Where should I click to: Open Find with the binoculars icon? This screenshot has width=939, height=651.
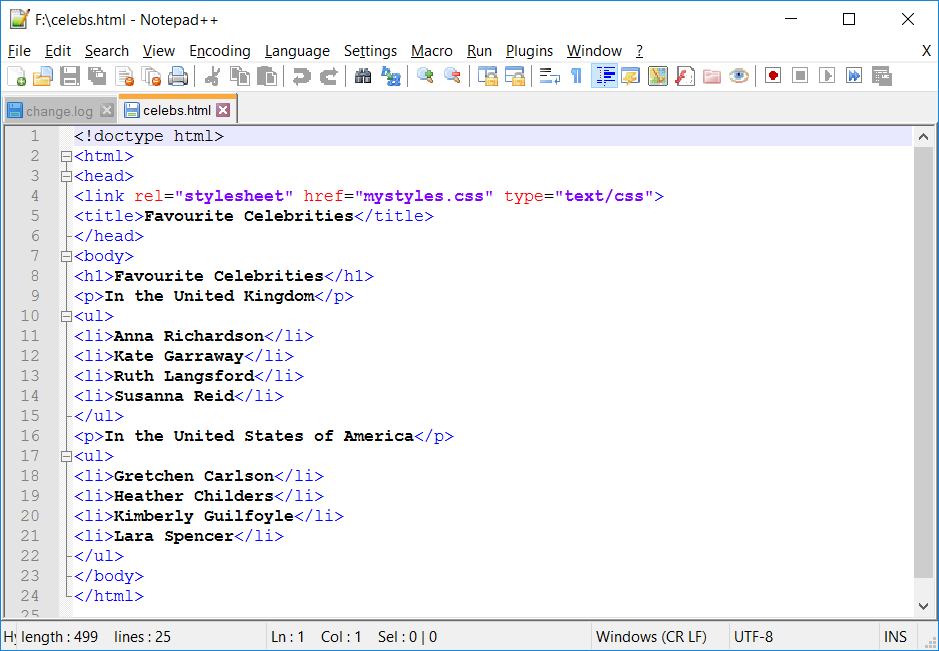pos(363,77)
